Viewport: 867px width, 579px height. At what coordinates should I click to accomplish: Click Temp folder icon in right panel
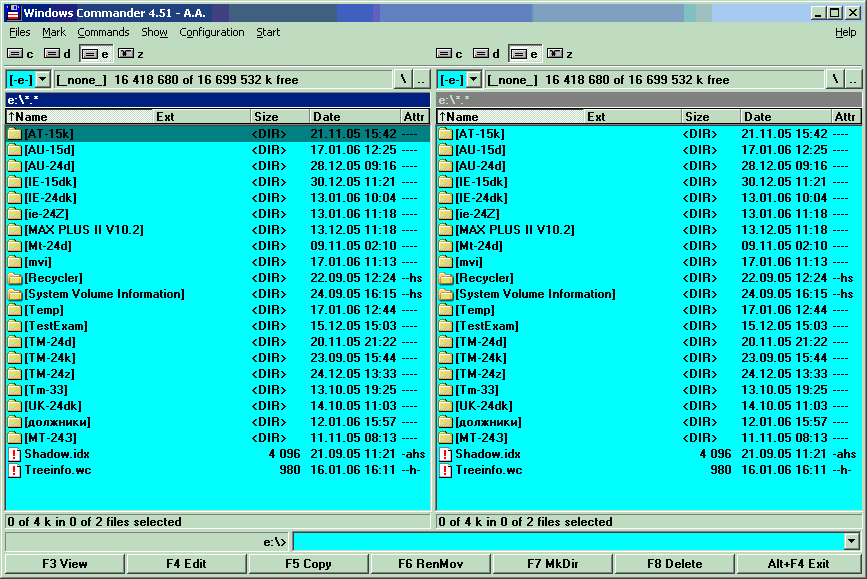click(x=445, y=310)
